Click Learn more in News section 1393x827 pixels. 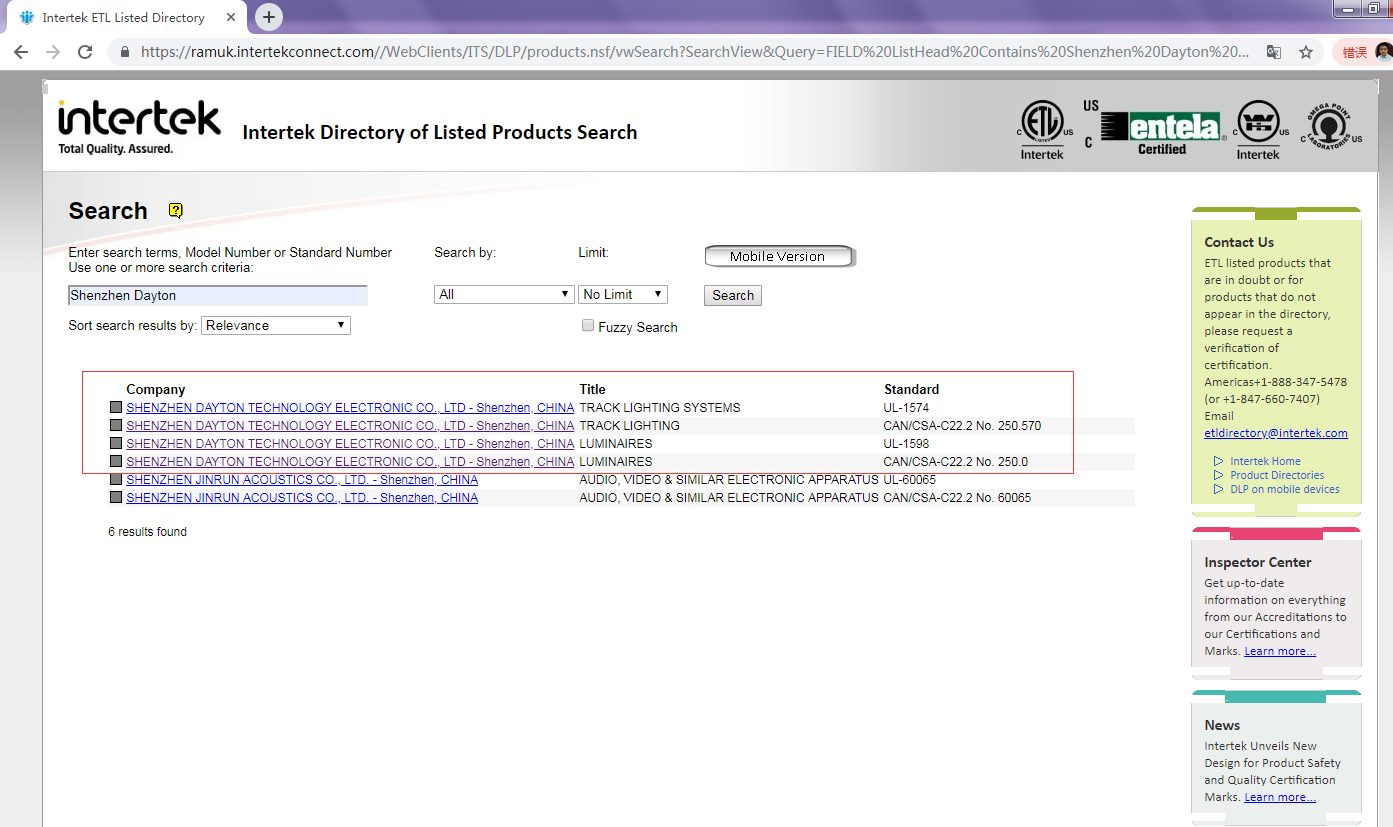pos(1280,797)
